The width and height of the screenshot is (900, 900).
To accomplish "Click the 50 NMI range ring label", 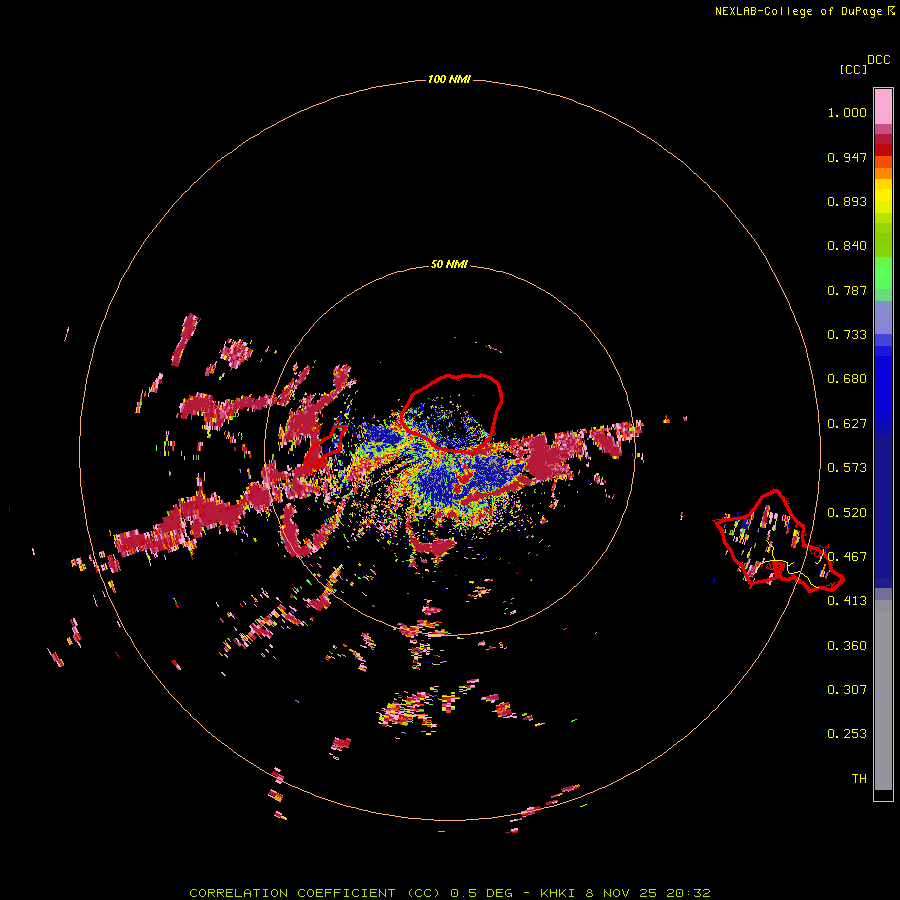I will coord(449,264).
